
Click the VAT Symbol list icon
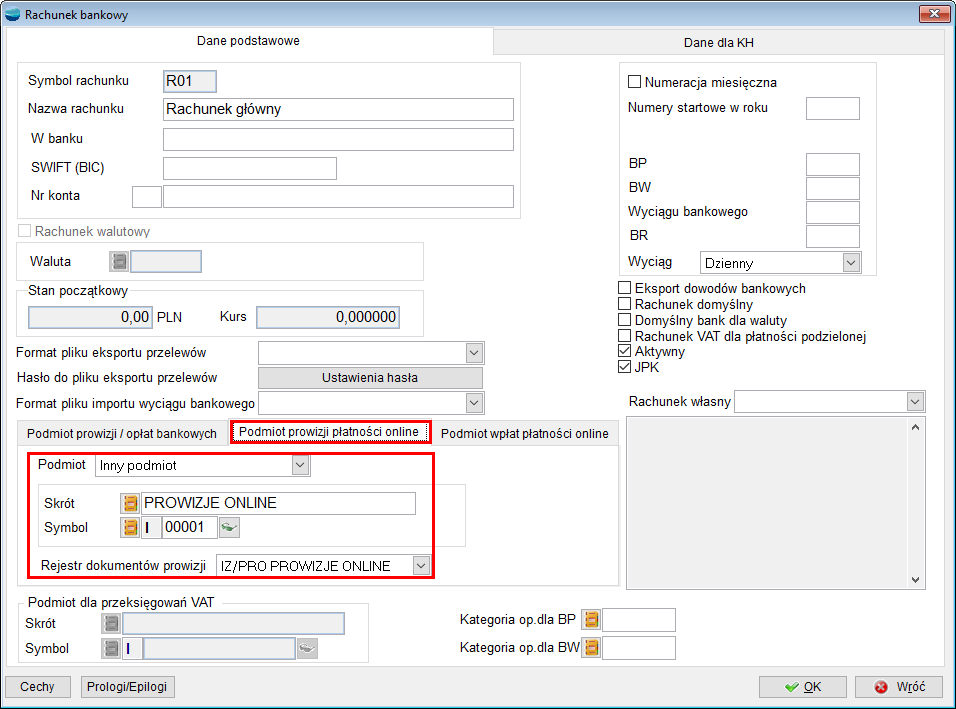[x=111, y=649]
